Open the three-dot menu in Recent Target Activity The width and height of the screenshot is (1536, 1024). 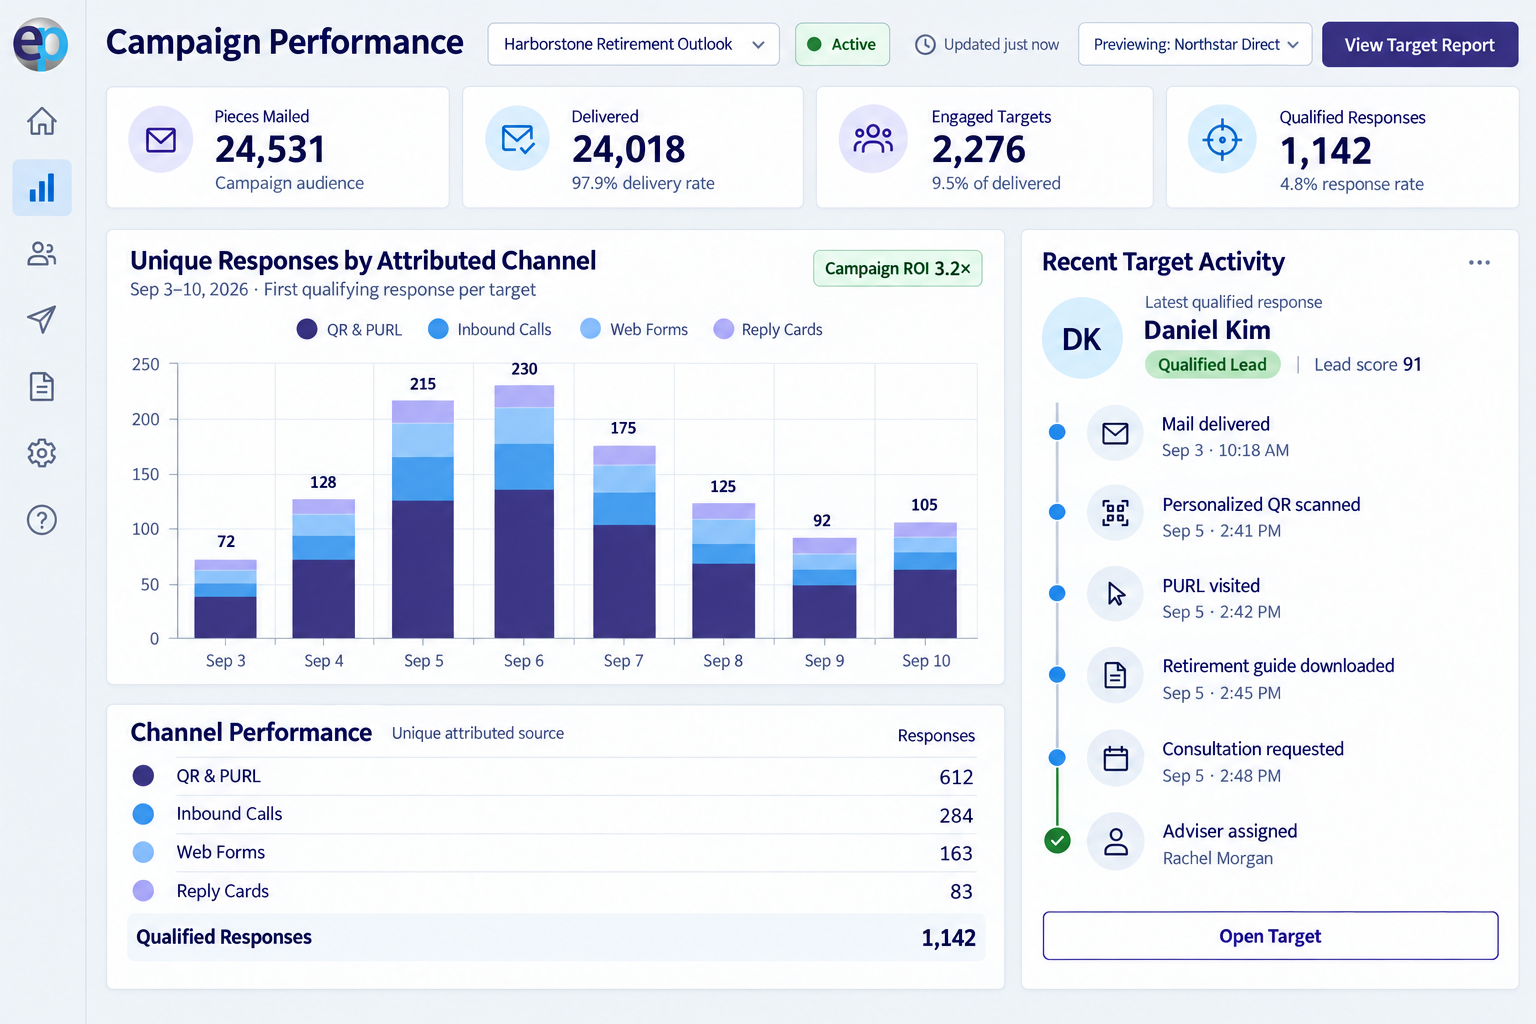pyautogui.click(x=1479, y=263)
